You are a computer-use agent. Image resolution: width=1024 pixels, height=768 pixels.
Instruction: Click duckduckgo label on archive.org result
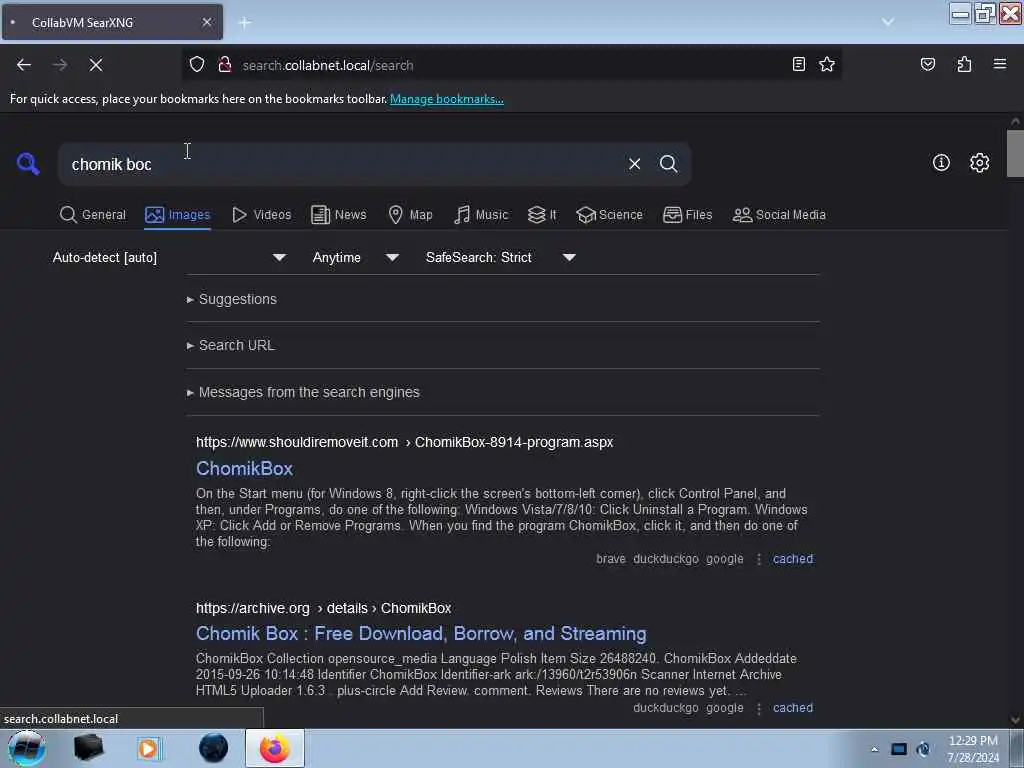665,708
